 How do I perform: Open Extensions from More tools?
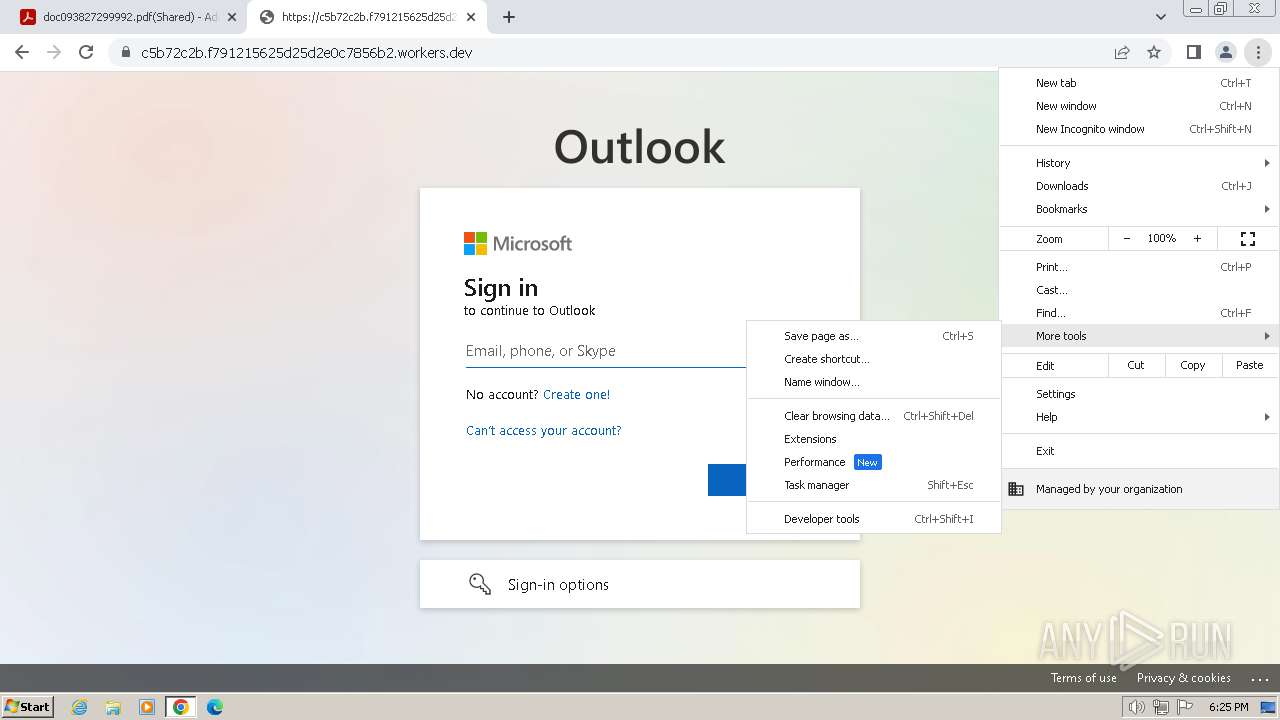(874, 439)
